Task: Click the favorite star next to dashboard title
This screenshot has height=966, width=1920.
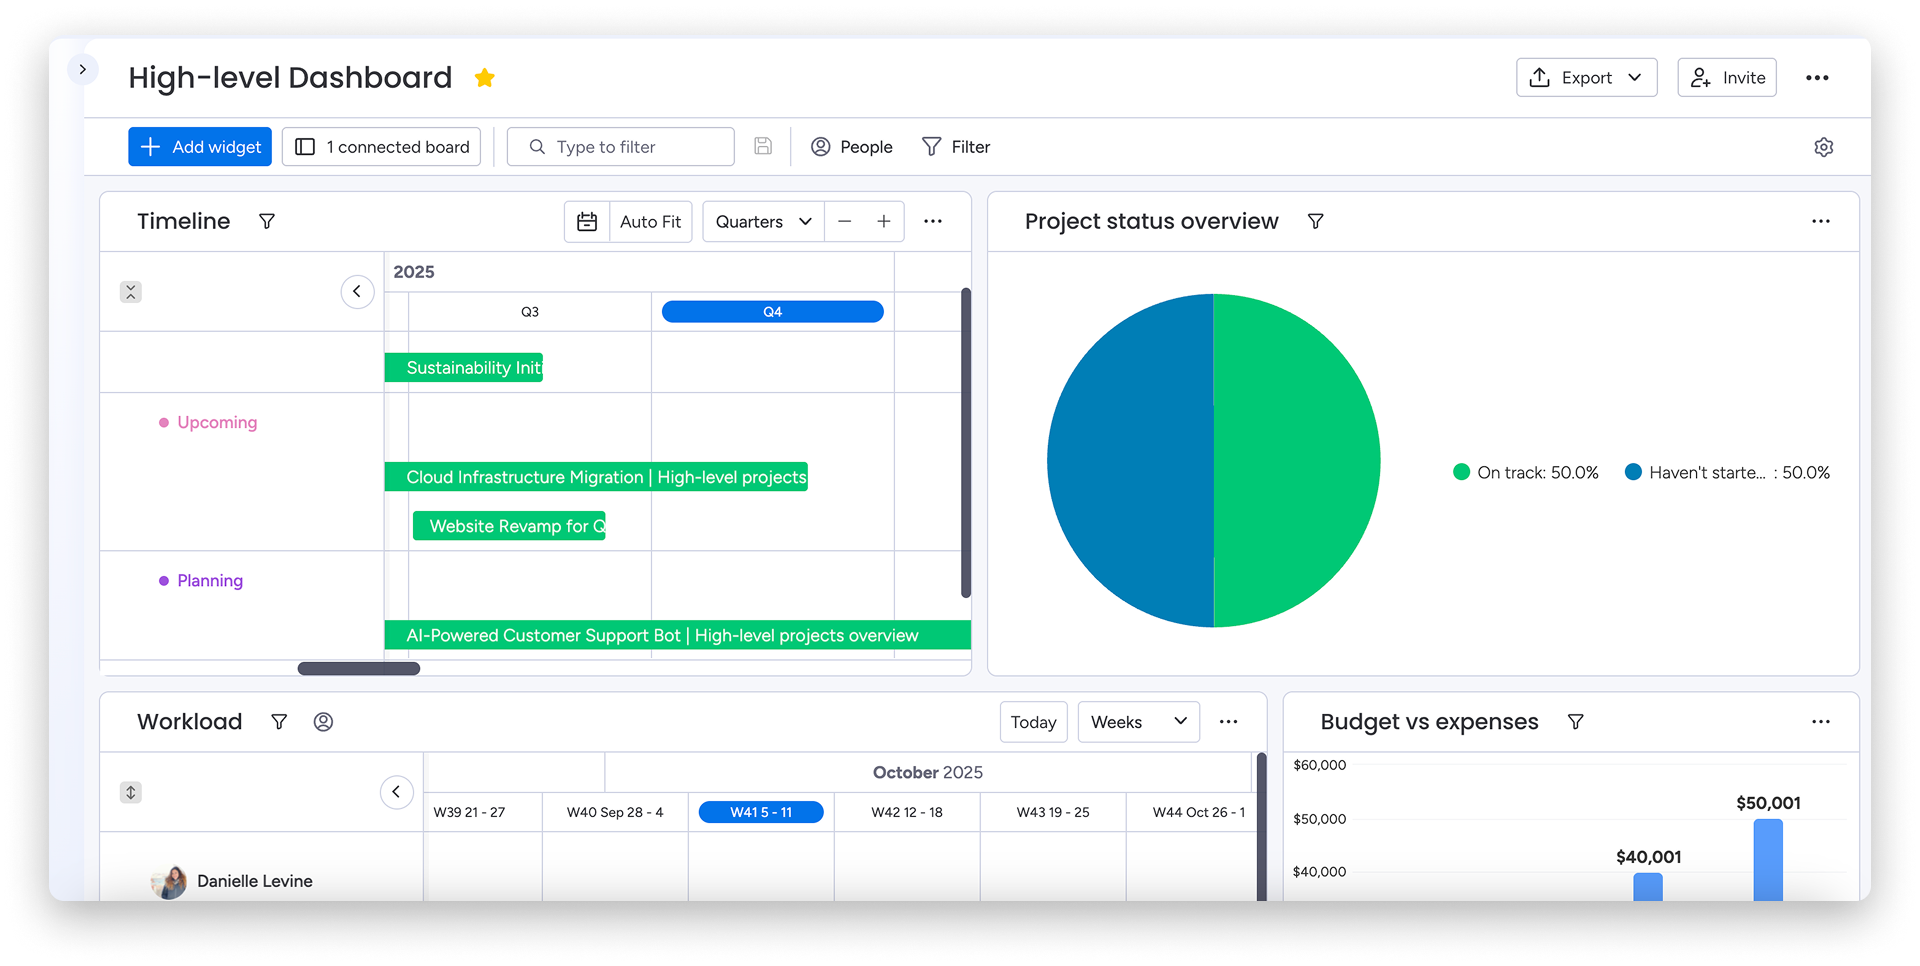Action: pos(485,78)
